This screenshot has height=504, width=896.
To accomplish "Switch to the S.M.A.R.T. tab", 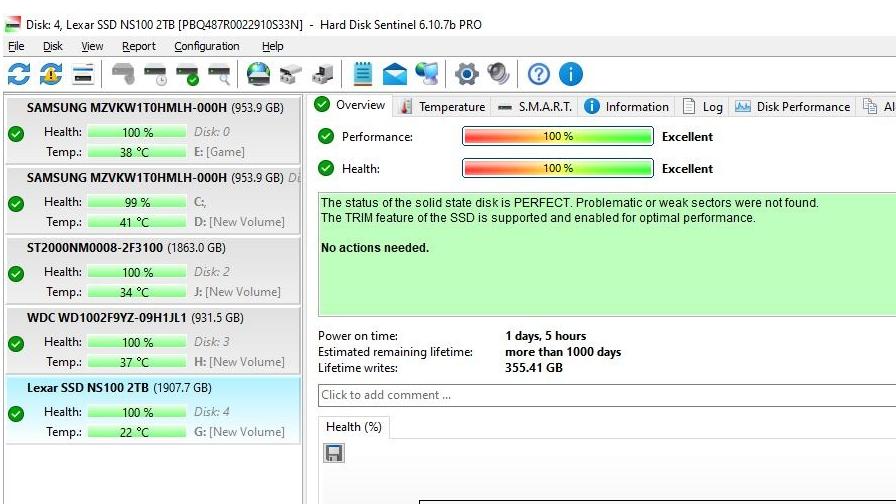I will (x=535, y=107).
